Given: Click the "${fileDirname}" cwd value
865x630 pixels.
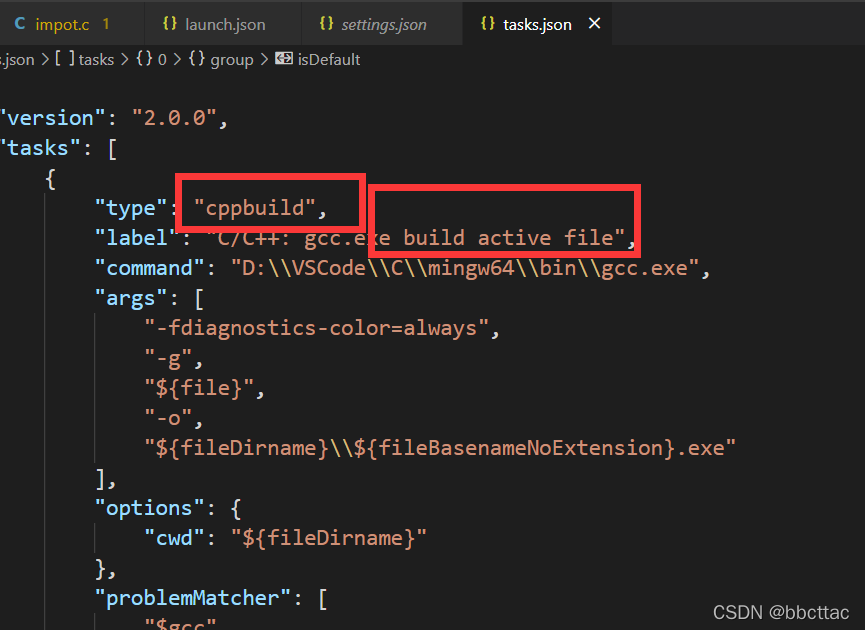Looking at the screenshot, I should coord(329,538).
